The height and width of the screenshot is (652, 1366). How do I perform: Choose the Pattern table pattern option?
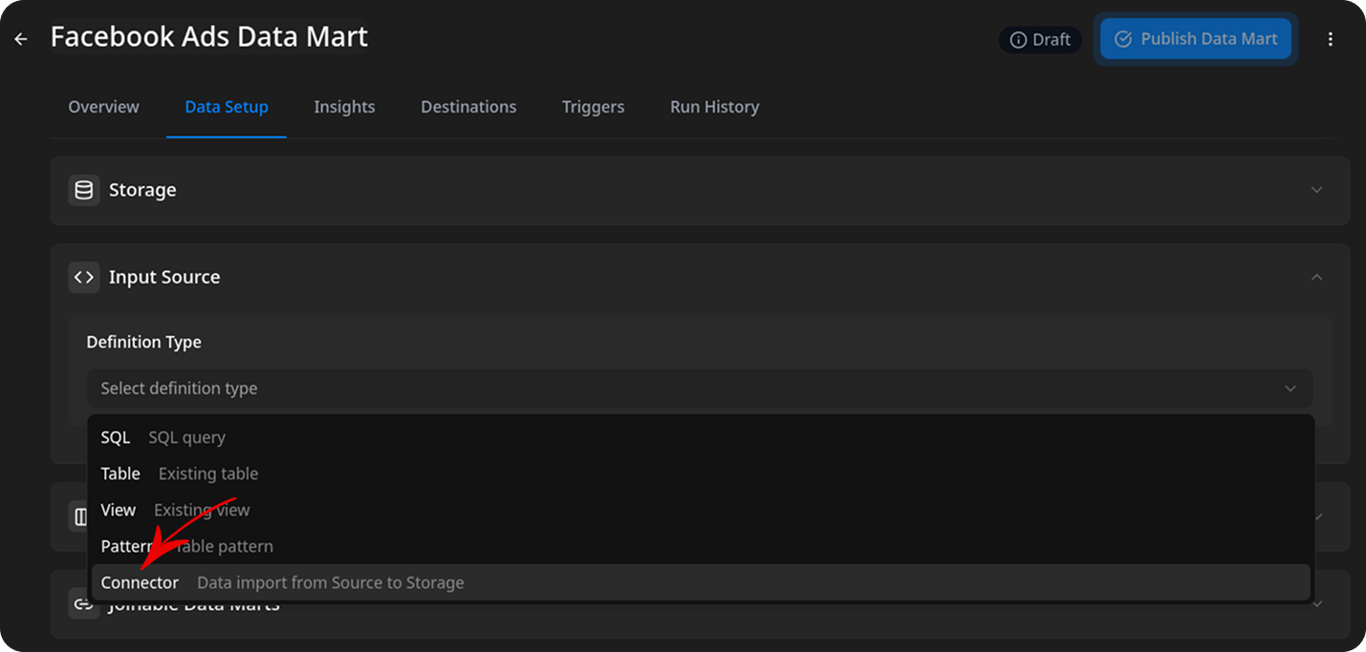pyautogui.click(x=701, y=546)
